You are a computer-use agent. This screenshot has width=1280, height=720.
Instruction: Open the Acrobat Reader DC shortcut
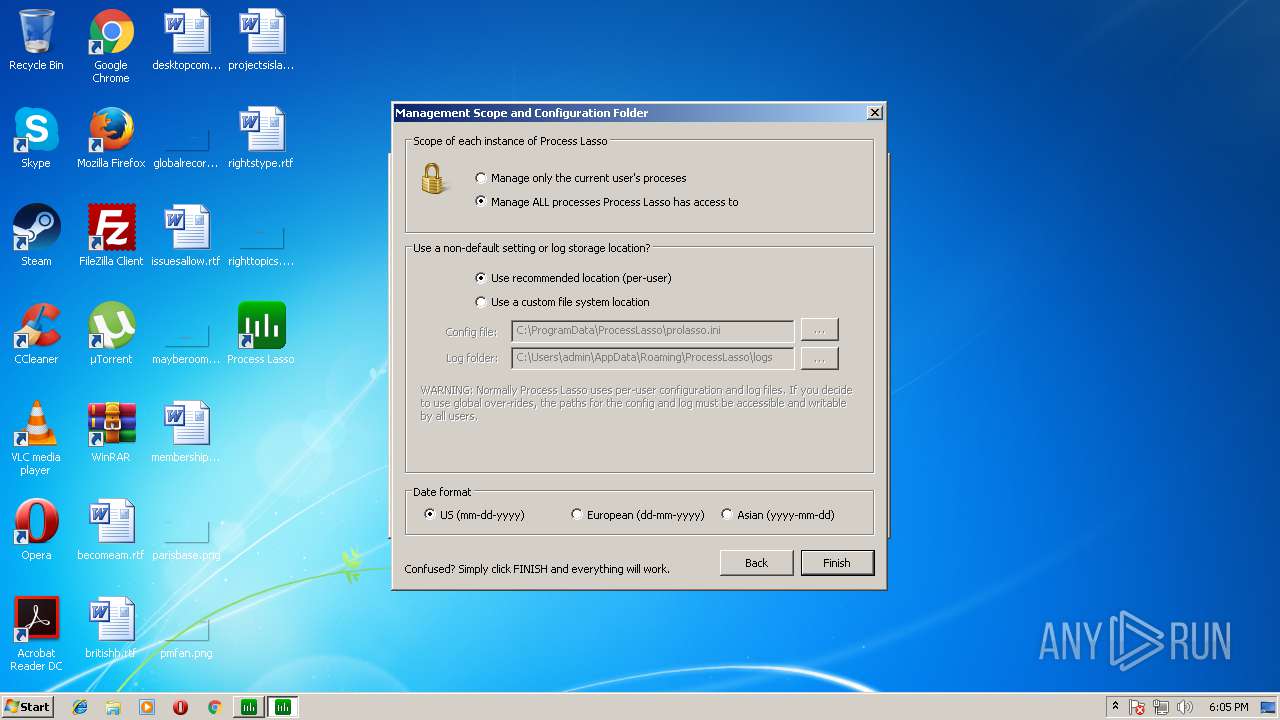(x=36, y=634)
